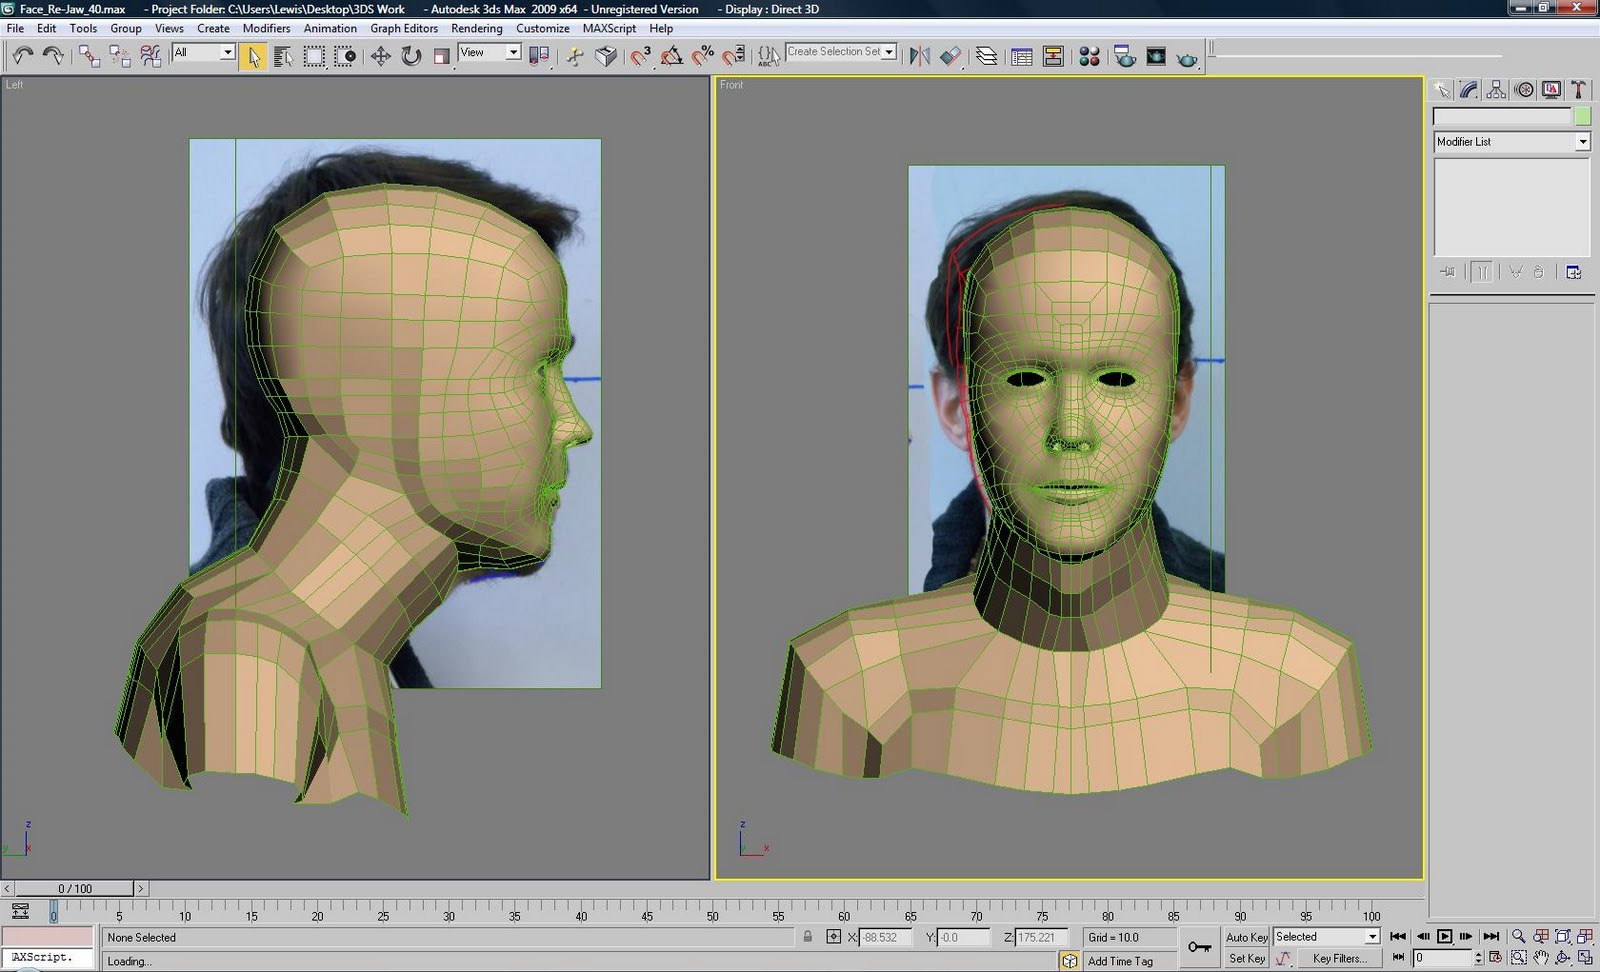Open the Modifiers menu

click(266, 28)
